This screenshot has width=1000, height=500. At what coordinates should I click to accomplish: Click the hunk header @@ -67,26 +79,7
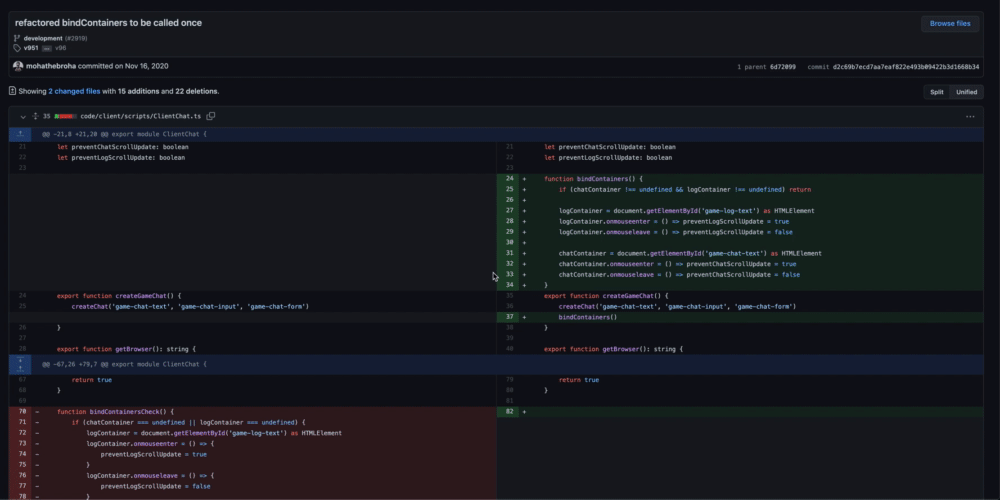pos(124,364)
